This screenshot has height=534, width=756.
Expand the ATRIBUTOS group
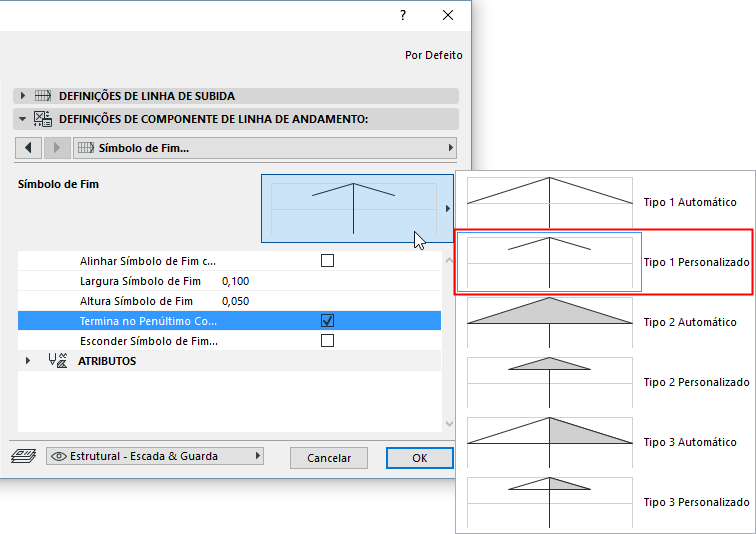28,360
